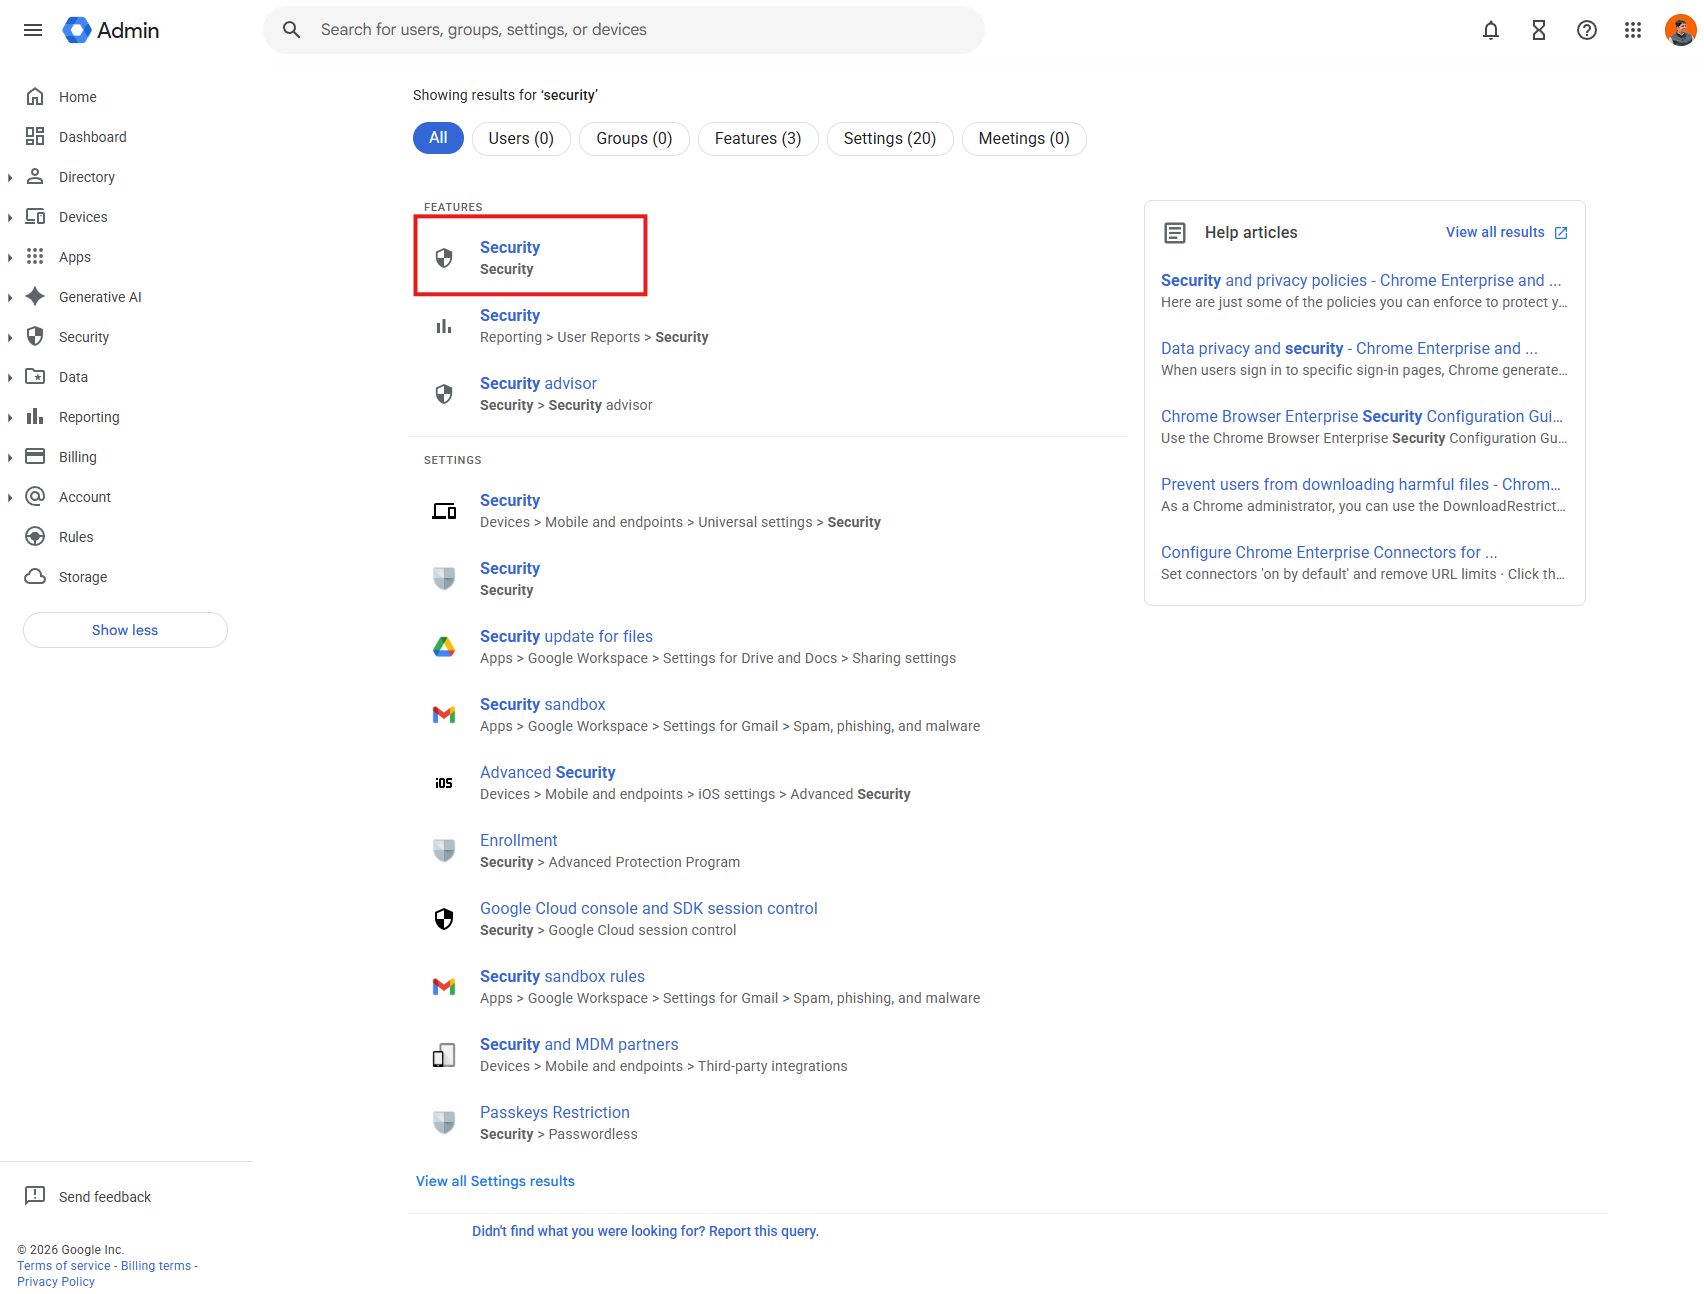Open the Google apps grid
Screen dimensions: 1704x1294
pos(1633,30)
